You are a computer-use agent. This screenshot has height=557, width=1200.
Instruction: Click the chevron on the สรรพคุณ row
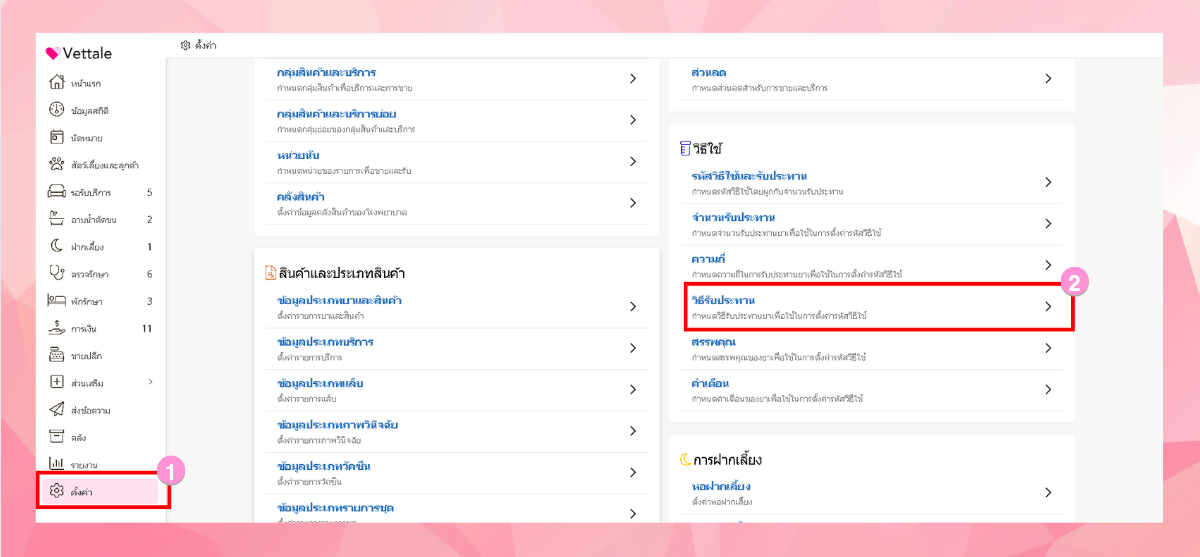tap(1048, 348)
